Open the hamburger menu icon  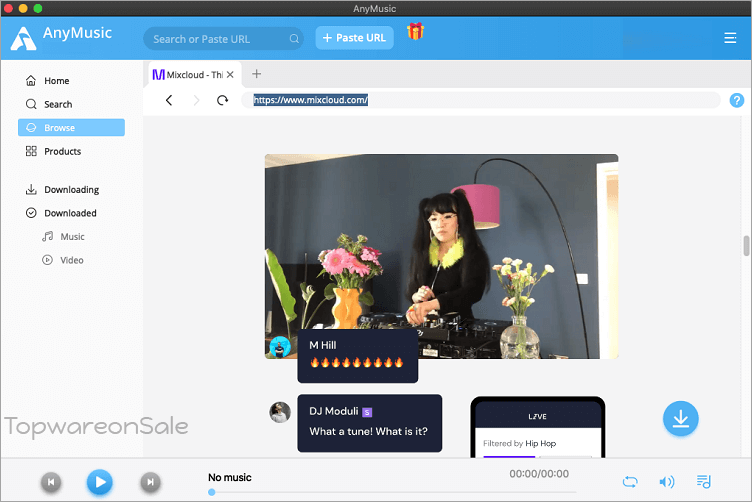pyautogui.click(x=730, y=38)
